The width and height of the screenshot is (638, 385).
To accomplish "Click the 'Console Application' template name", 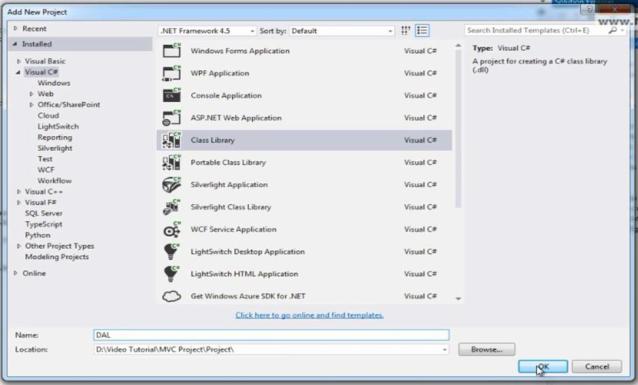I will [226, 96].
